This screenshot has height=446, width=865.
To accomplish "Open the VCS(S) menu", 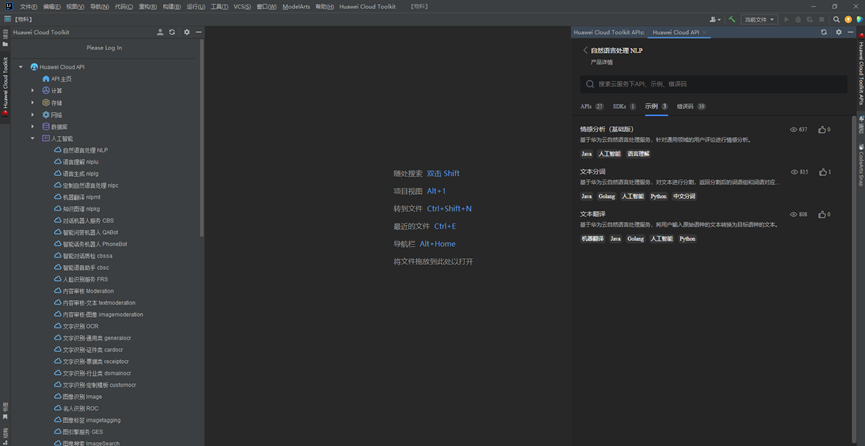I will coord(242,7).
